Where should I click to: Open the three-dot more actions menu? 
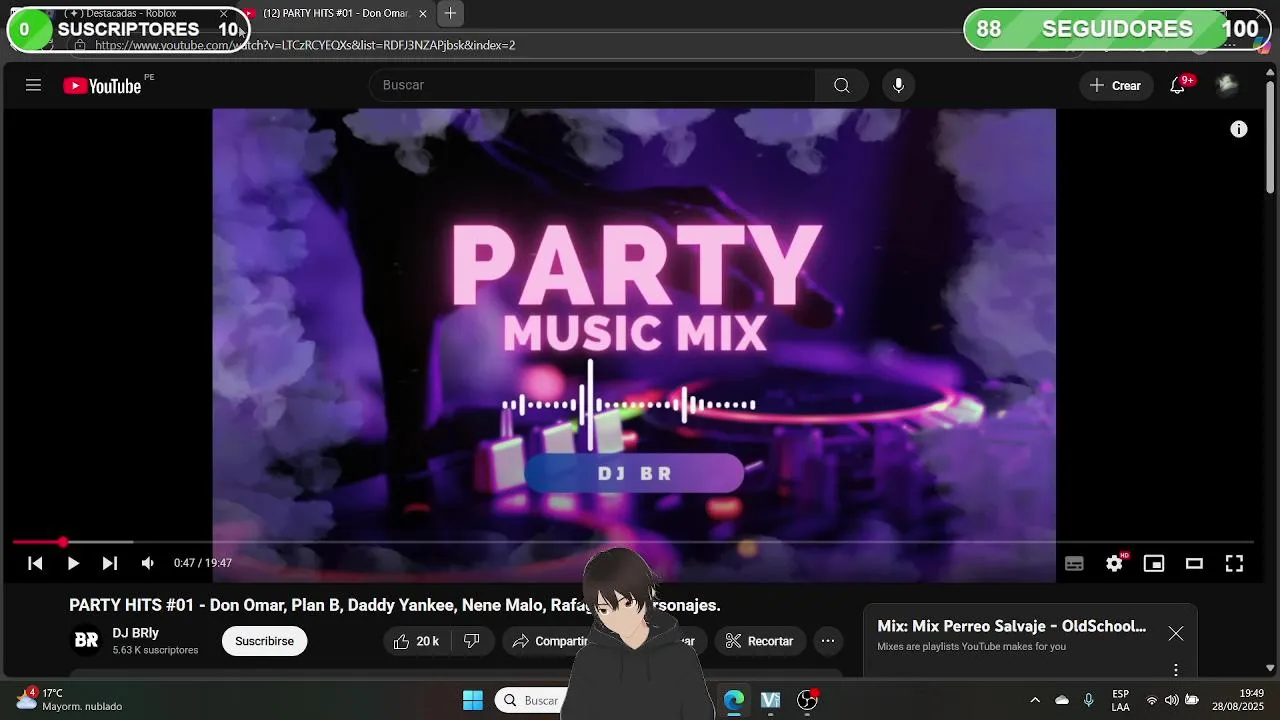click(x=828, y=641)
